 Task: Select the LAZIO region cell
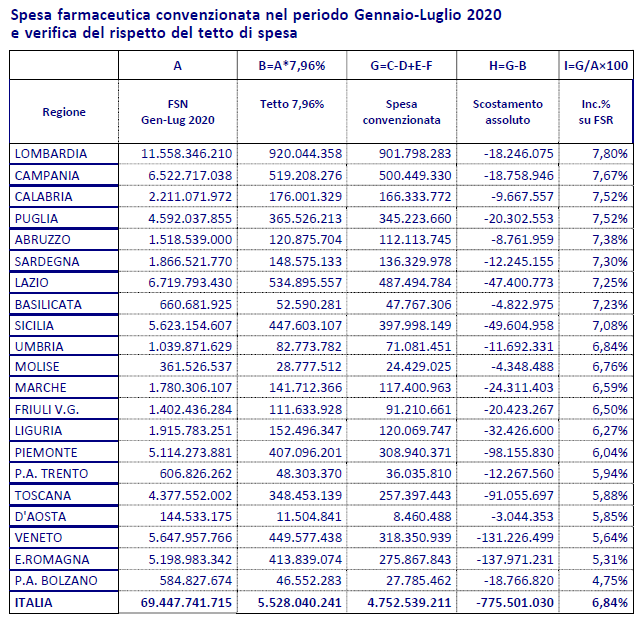tap(64, 282)
